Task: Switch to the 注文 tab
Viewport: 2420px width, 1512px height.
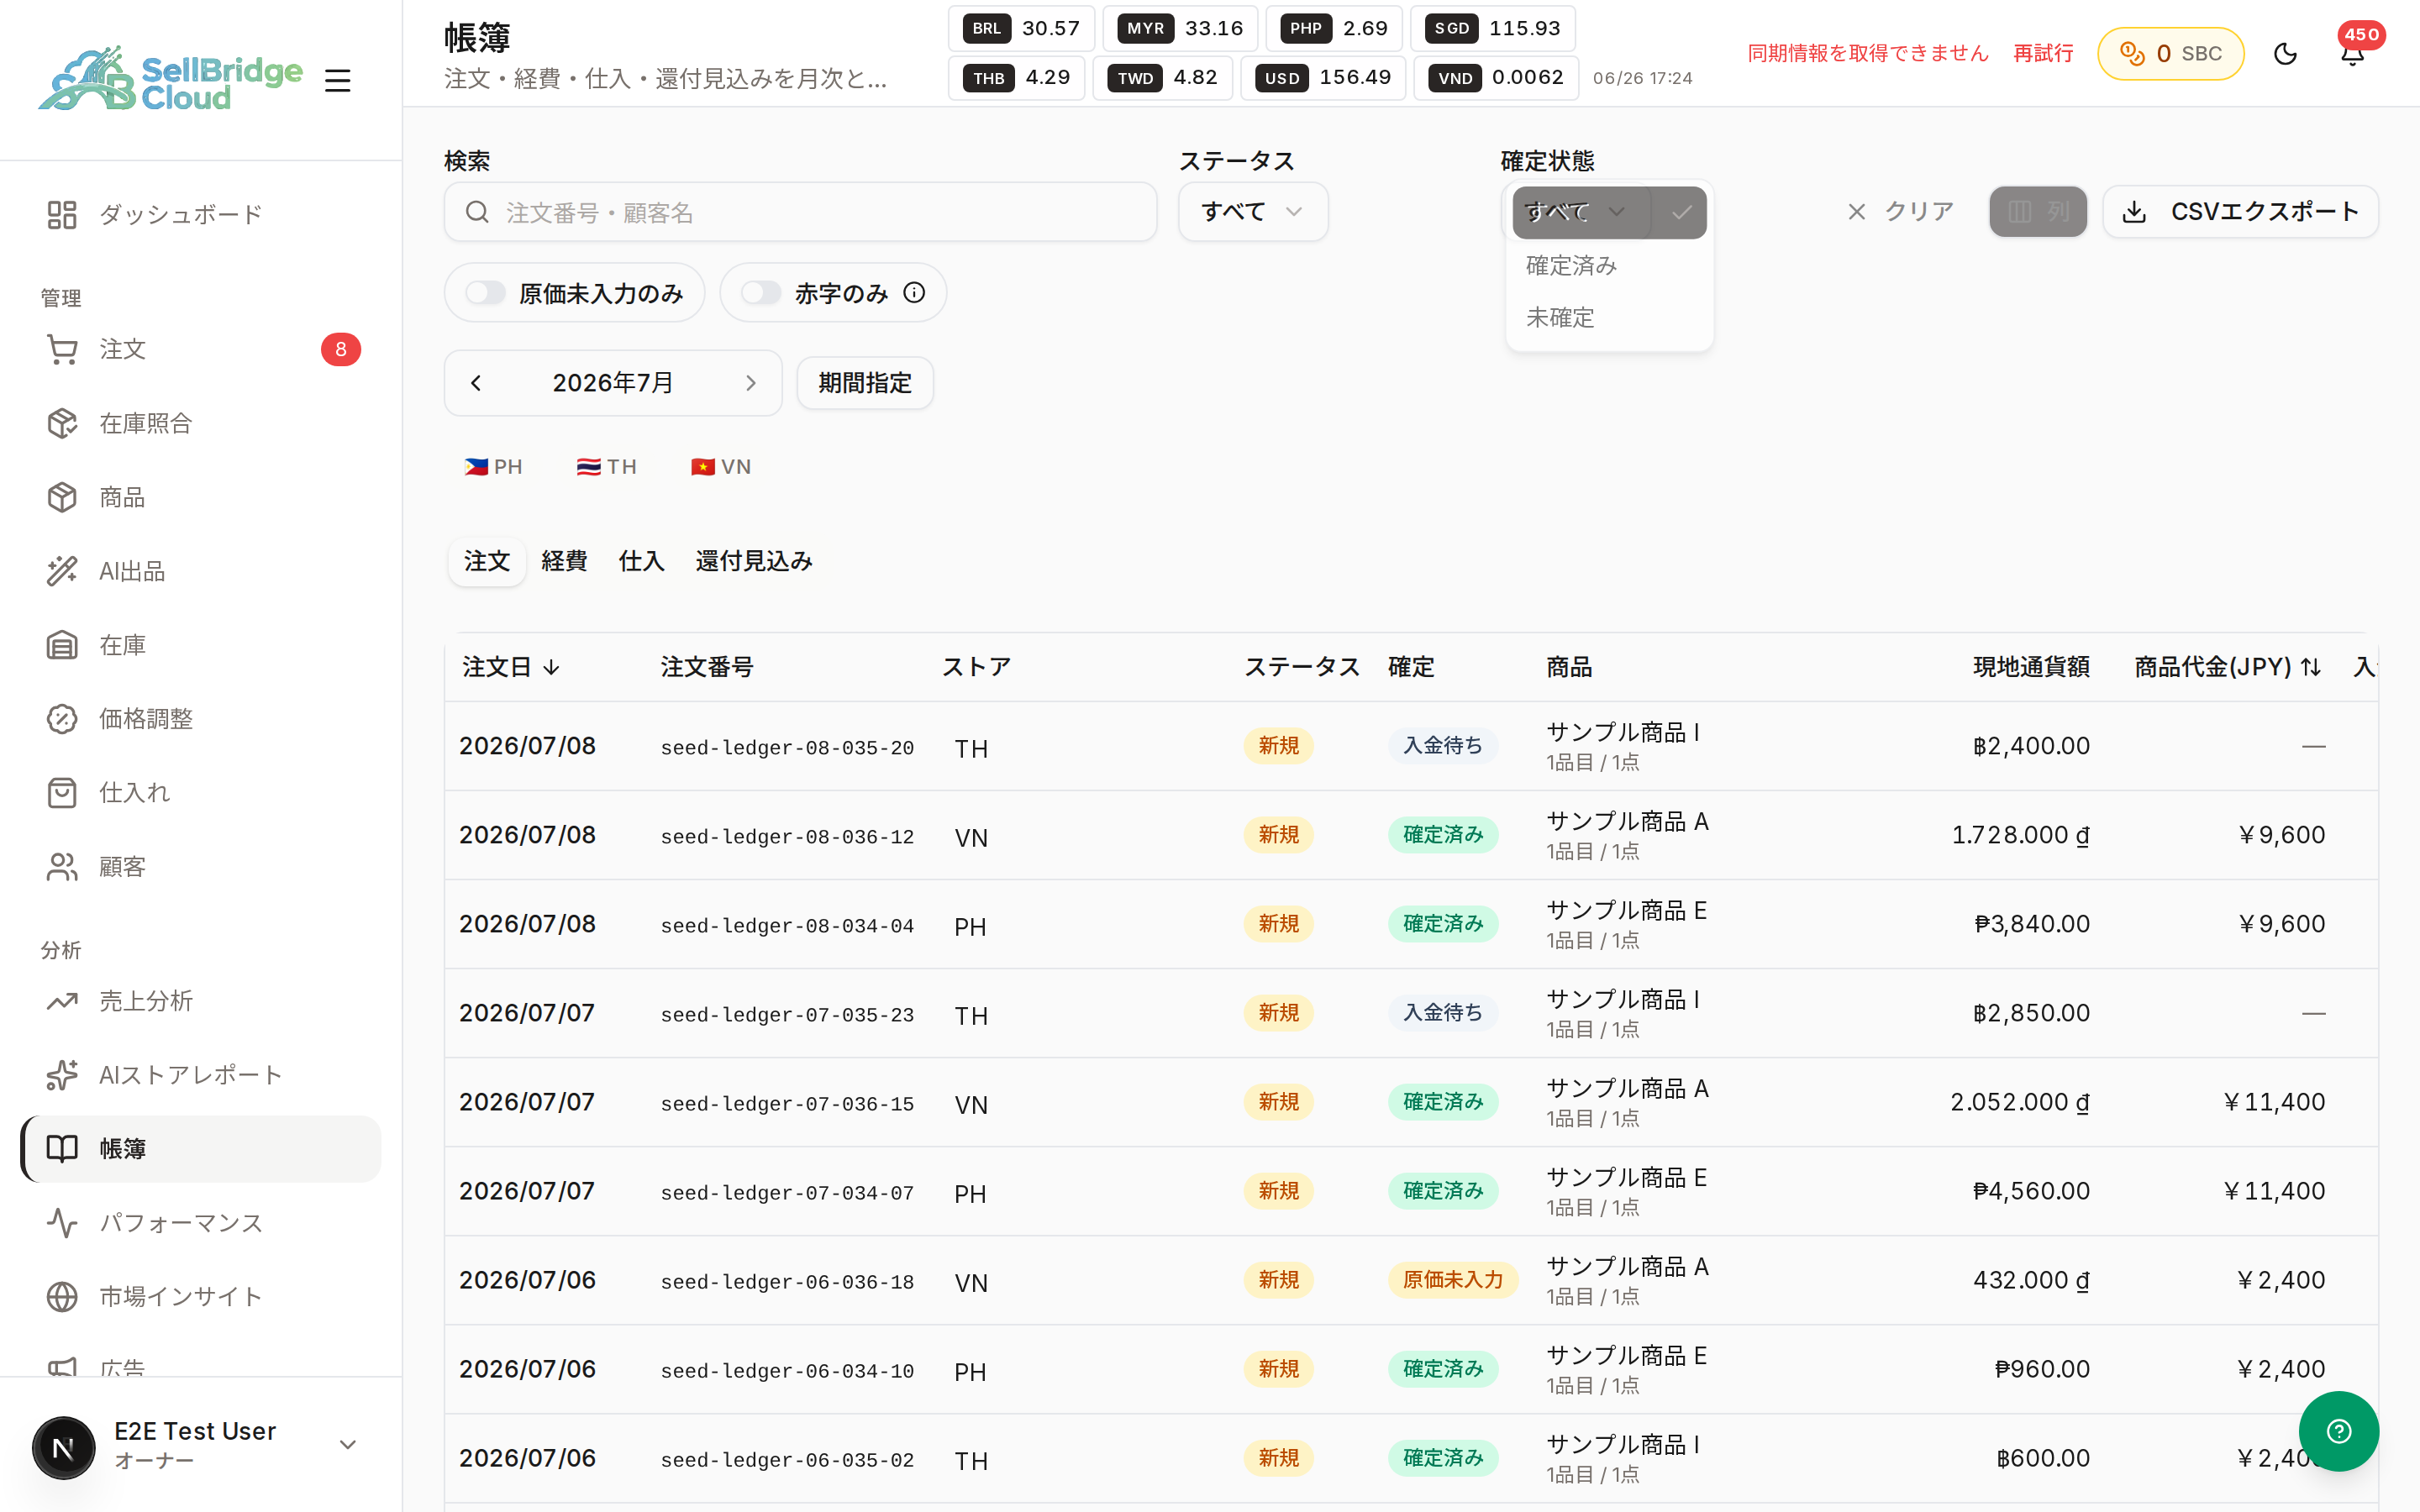Action: pyautogui.click(x=487, y=561)
